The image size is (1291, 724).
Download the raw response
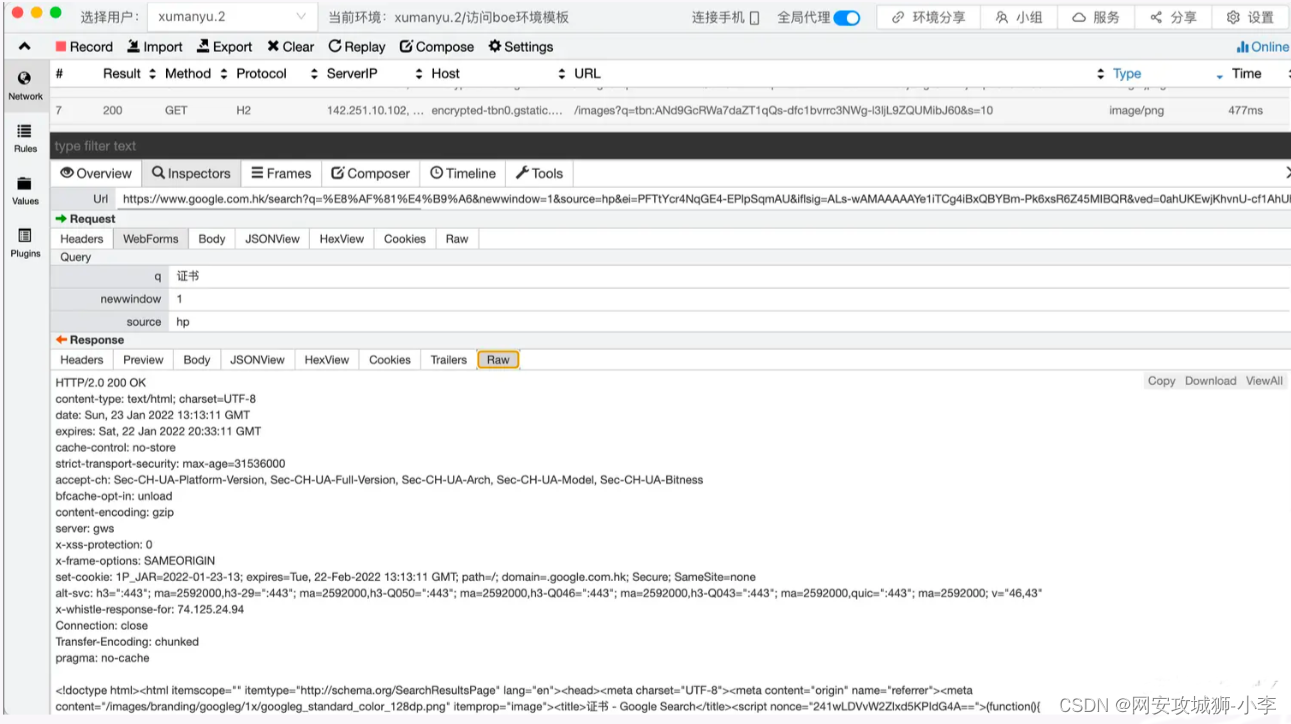1211,381
